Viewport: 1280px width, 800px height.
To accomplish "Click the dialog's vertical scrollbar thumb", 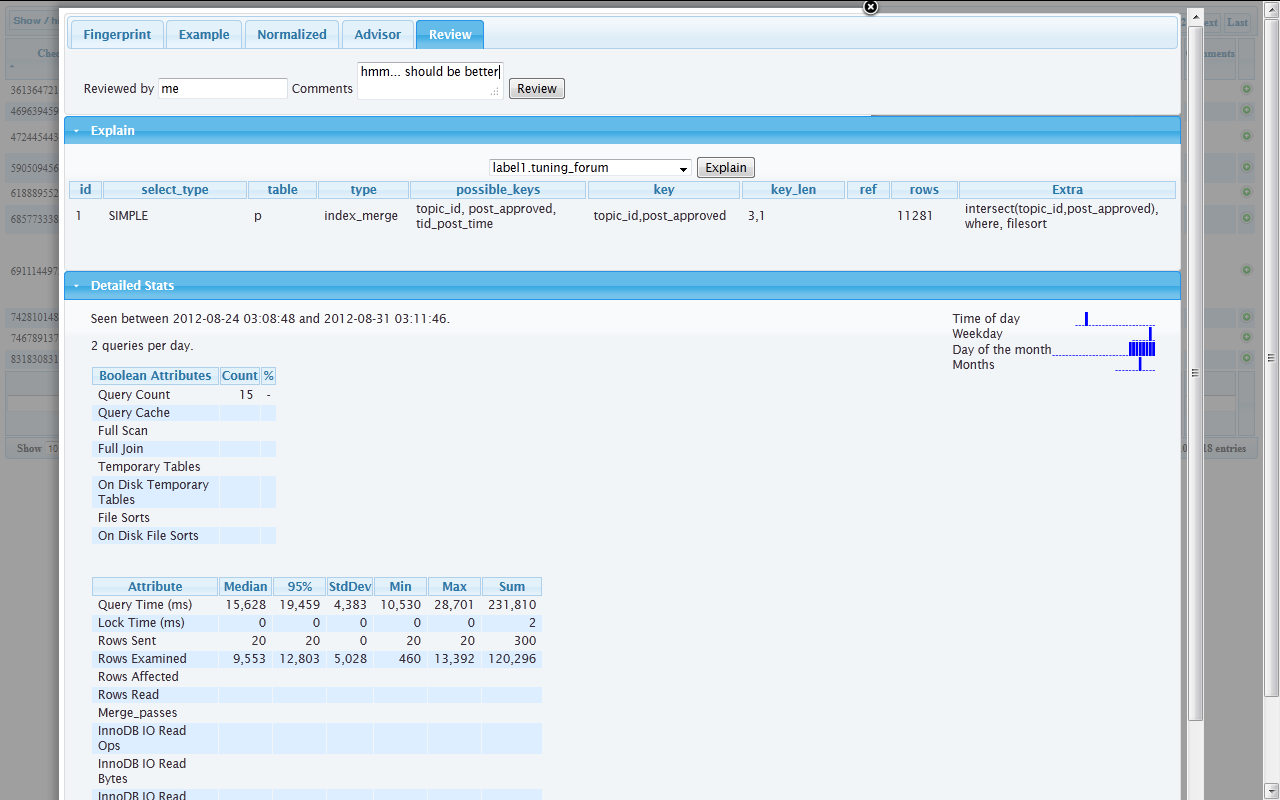I will pos(1194,370).
